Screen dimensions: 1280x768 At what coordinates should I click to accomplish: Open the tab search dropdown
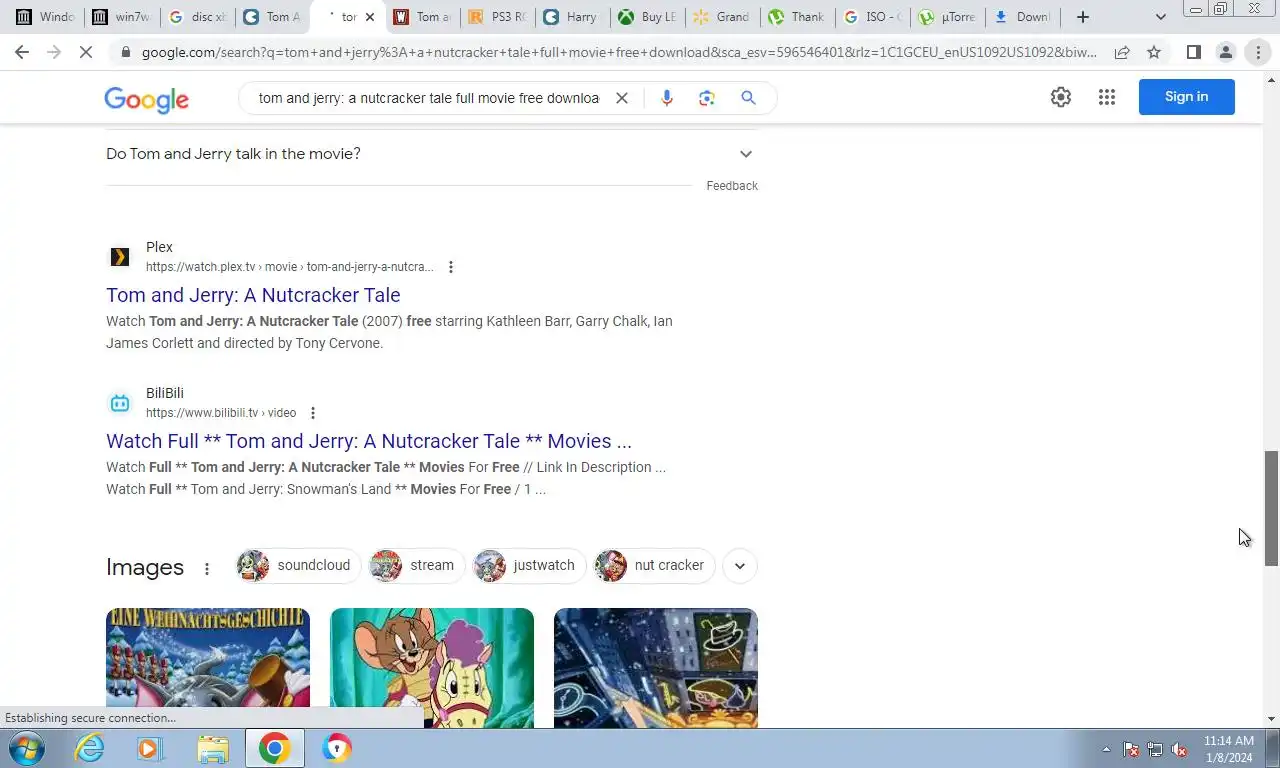pyautogui.click(x=1160, y=17)
